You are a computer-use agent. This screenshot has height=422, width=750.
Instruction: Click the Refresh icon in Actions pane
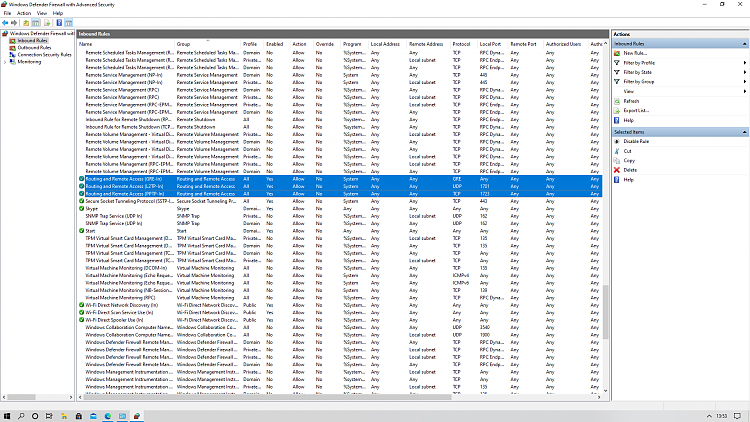617,101
